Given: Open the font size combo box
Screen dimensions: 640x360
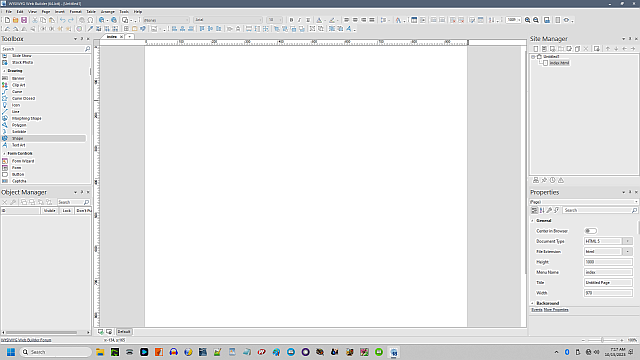Looking at the screenshot, I should coord(274,20).
